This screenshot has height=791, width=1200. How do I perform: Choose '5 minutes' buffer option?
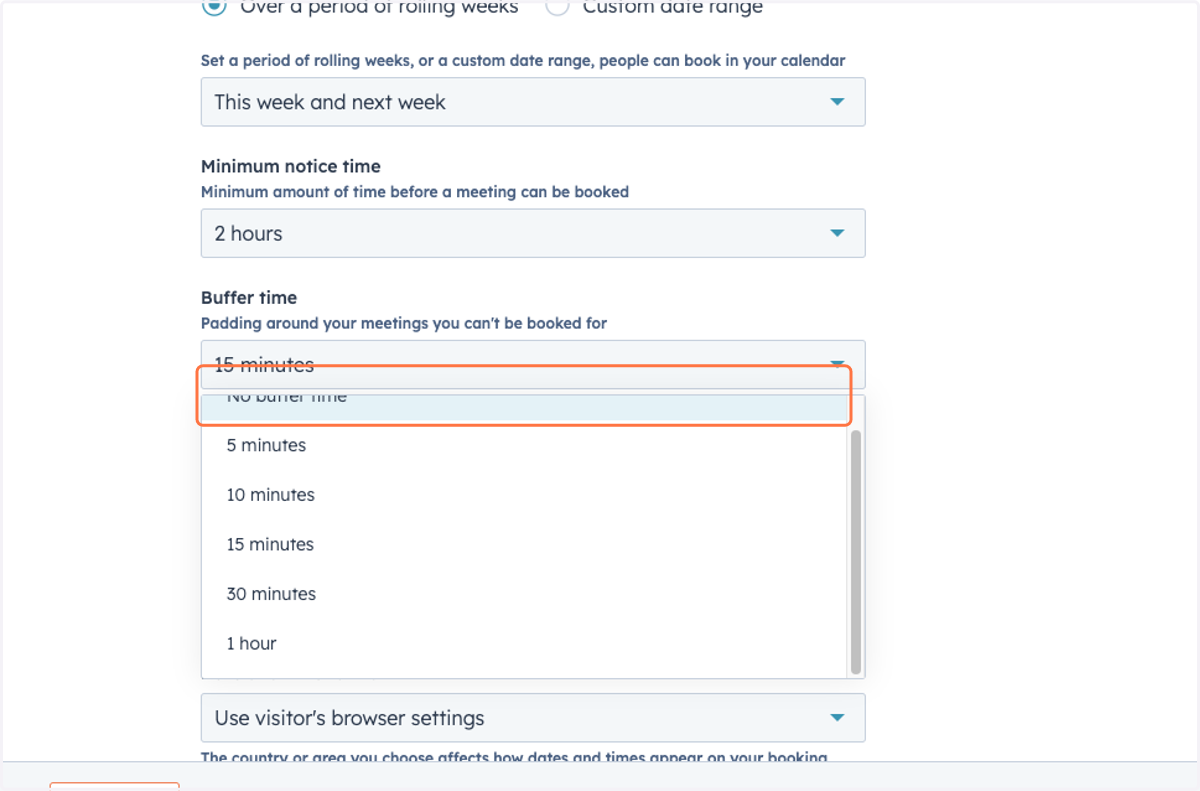pyautogui.click(x=525, y=445)
